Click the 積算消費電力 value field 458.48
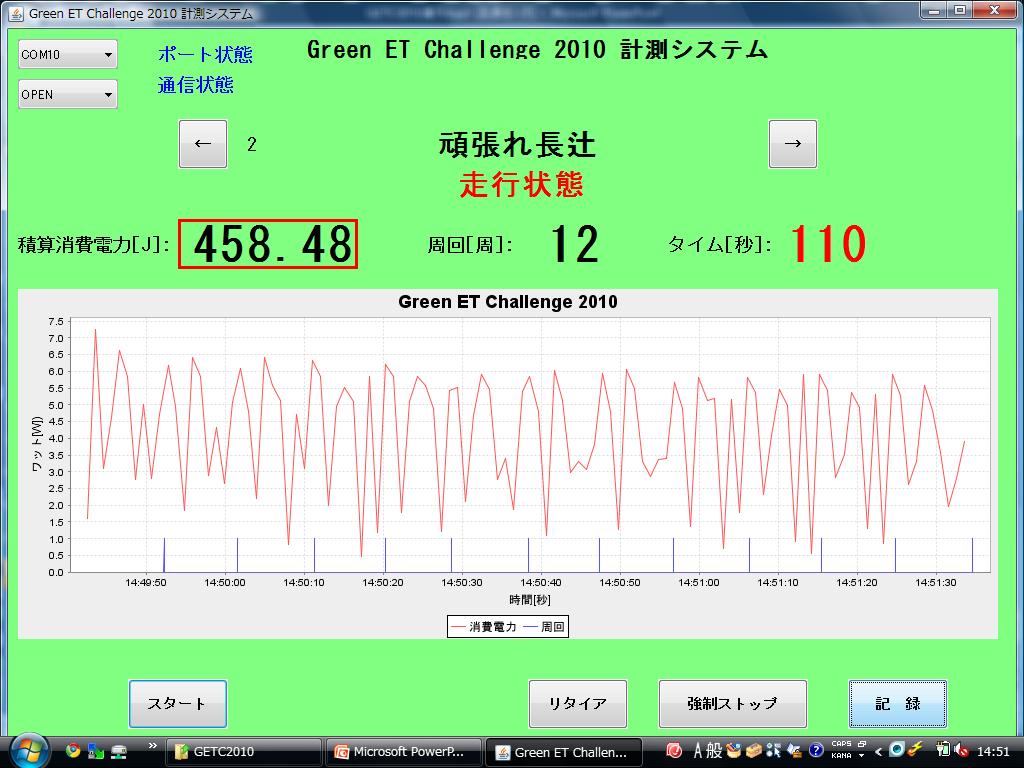The height and width of the screenshot is (768, 1024). point(268,245)
